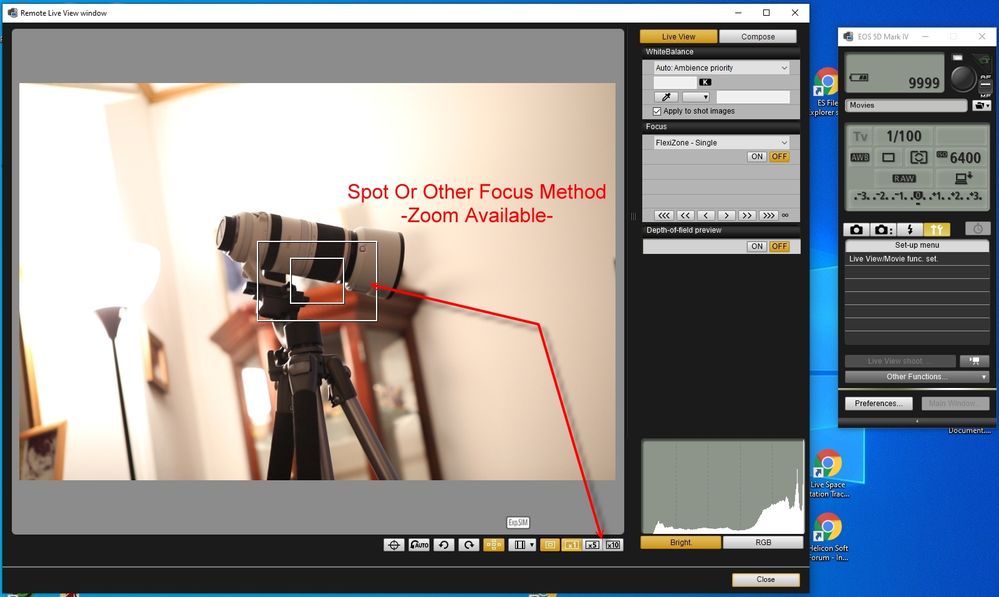This screenshot has height=597, width=999.
Task: Rotate the live view image left
Action: point(444,545)
